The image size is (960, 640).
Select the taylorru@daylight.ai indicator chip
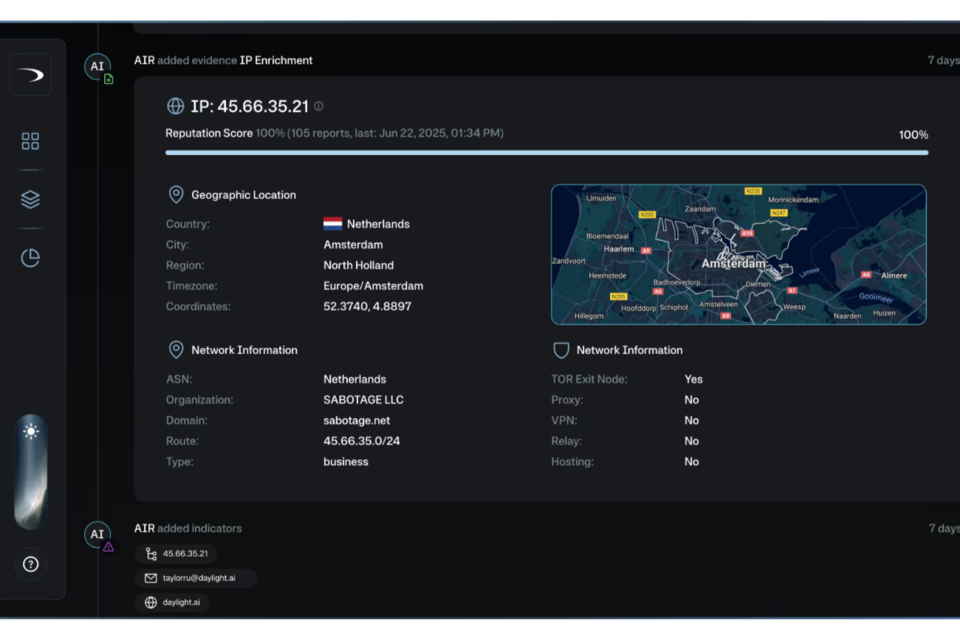[x=195, y=578]
